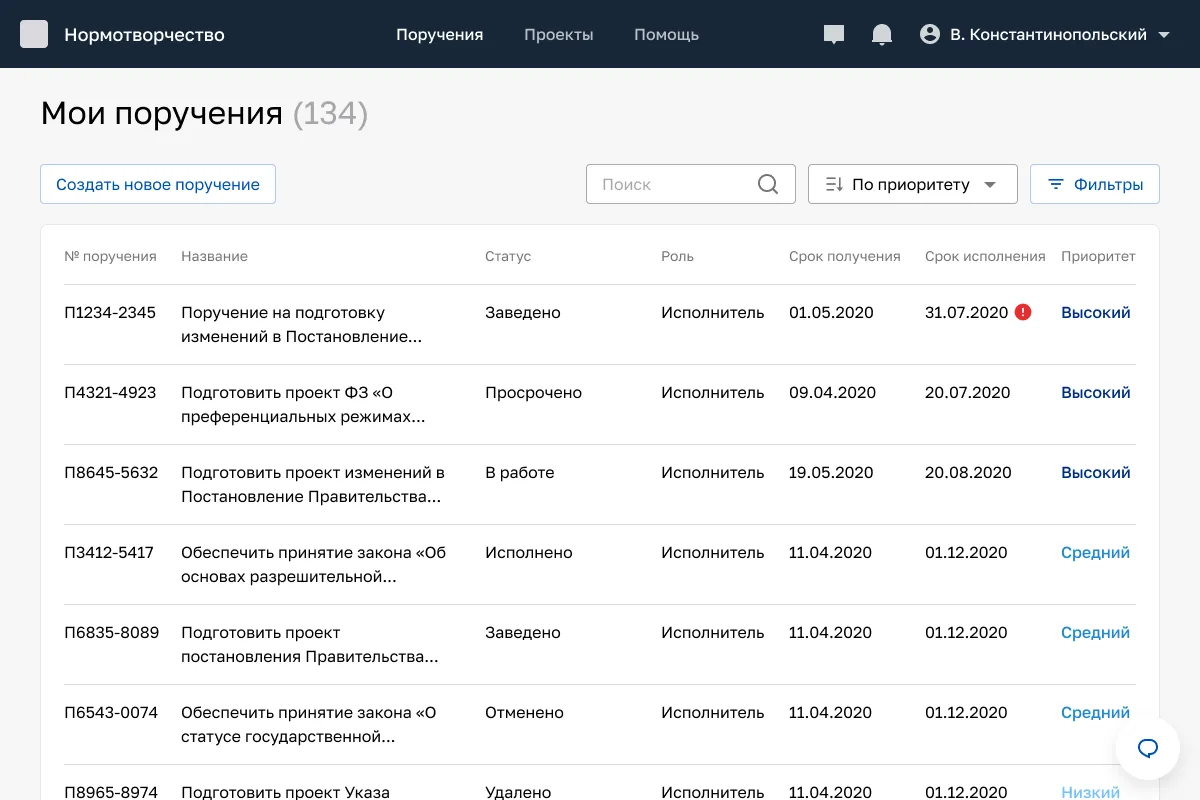Click the Удалено status
The width and height of the screenshot is (1200, 800).
[x=518, y=792]
